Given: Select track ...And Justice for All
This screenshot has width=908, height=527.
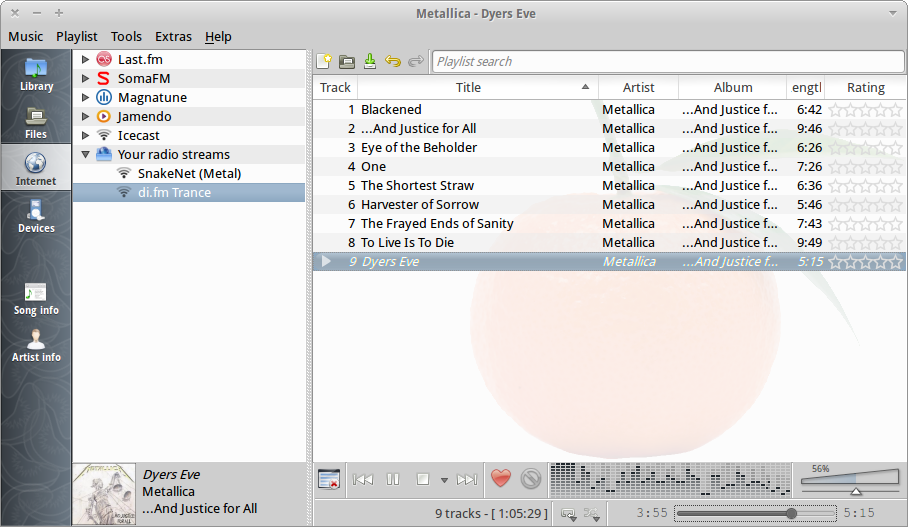Looking at the screenshot, I should 609,129.
